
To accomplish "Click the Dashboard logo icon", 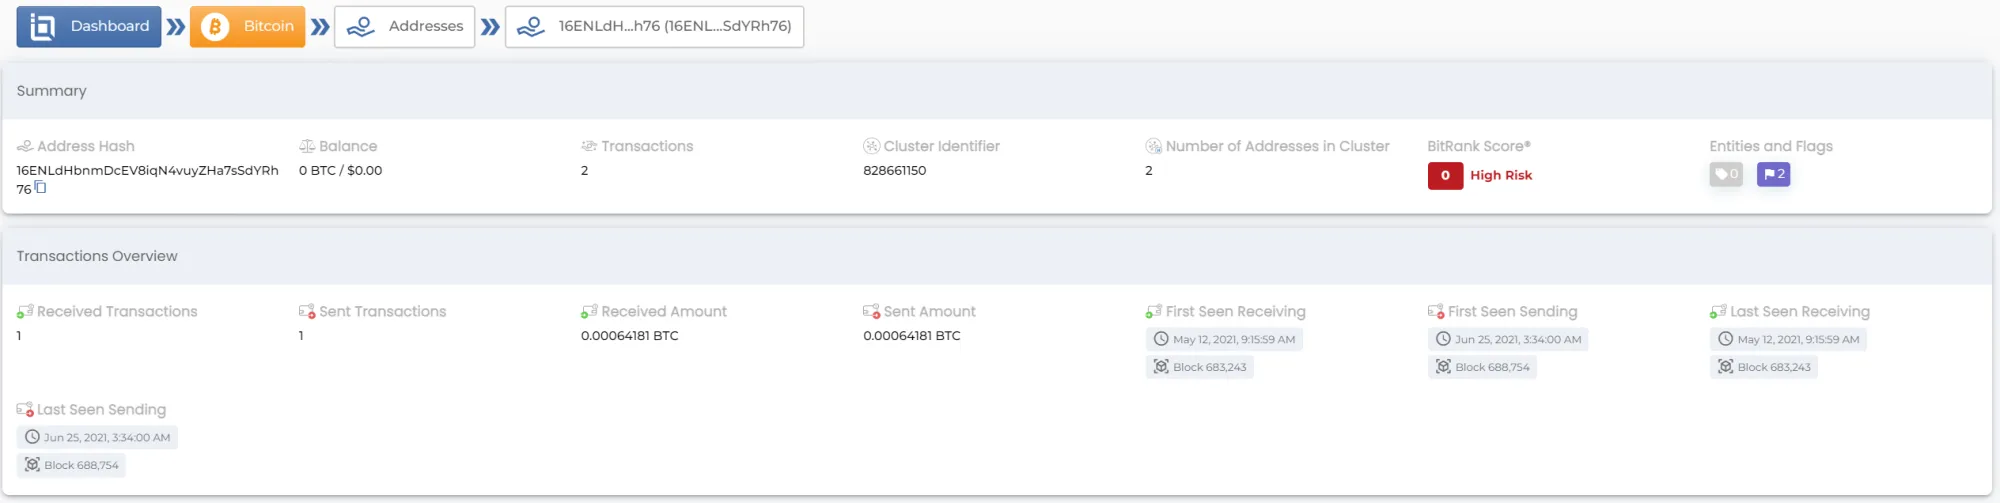I will coord(42,27).
